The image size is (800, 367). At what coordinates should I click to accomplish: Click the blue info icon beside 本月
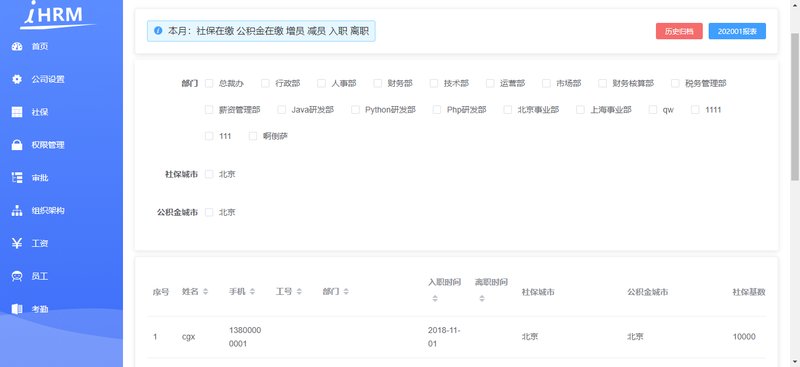[158, 31]
